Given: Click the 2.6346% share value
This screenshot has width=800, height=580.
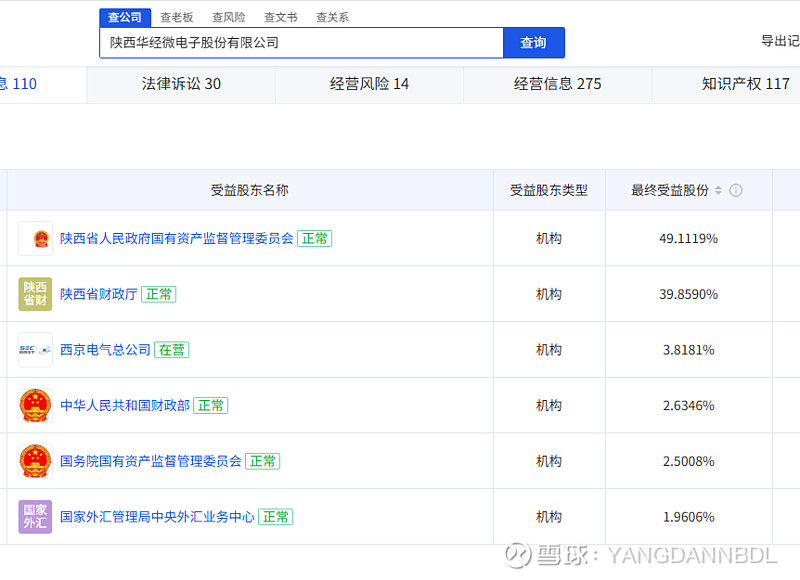Looking at the screenshot, I should point(688,406).
